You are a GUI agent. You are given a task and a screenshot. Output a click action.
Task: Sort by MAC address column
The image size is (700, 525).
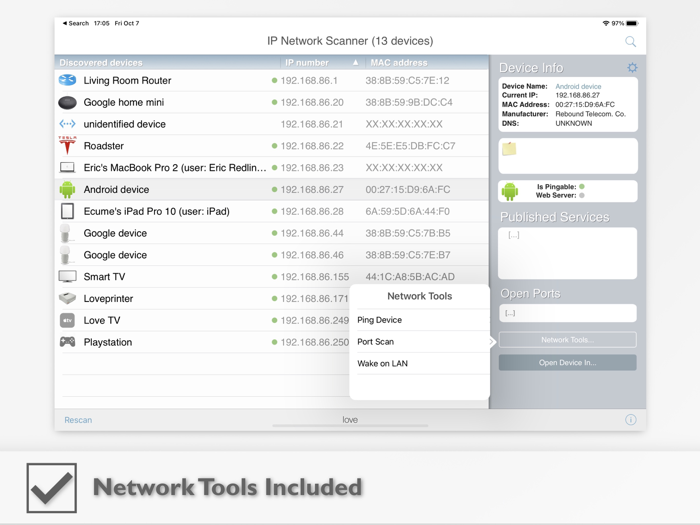point(399,62)
